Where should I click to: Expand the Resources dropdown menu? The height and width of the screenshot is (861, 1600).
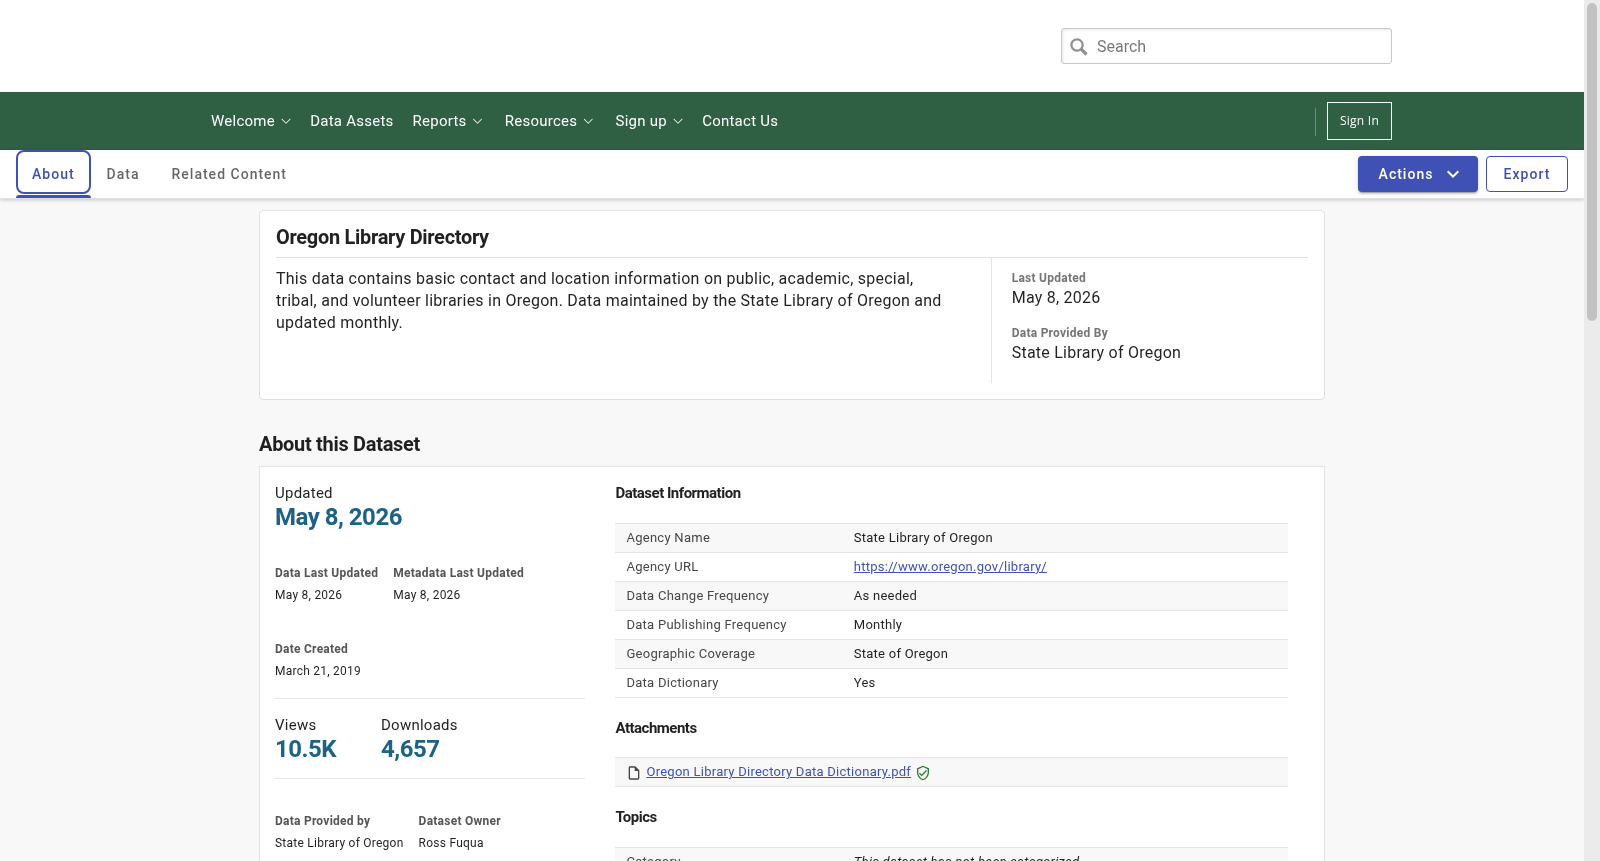click(x=549, y=121)
